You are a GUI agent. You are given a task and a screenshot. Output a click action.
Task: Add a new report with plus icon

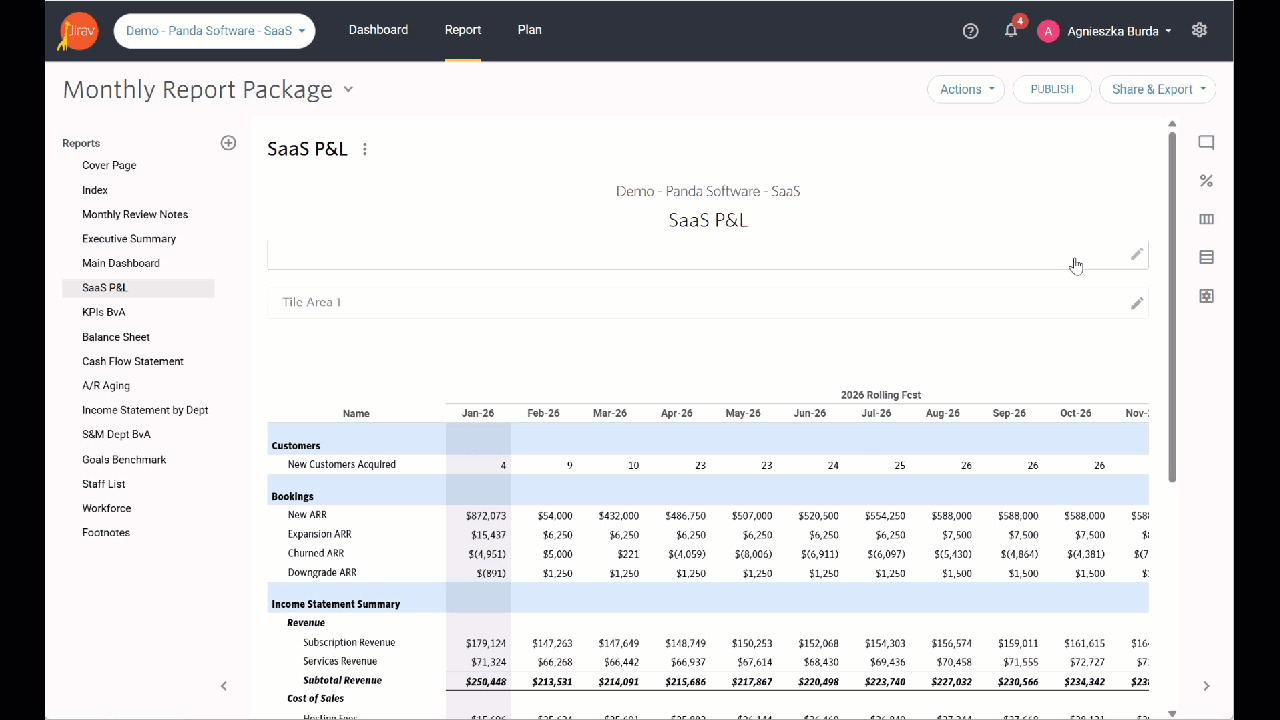click(228, 143)
